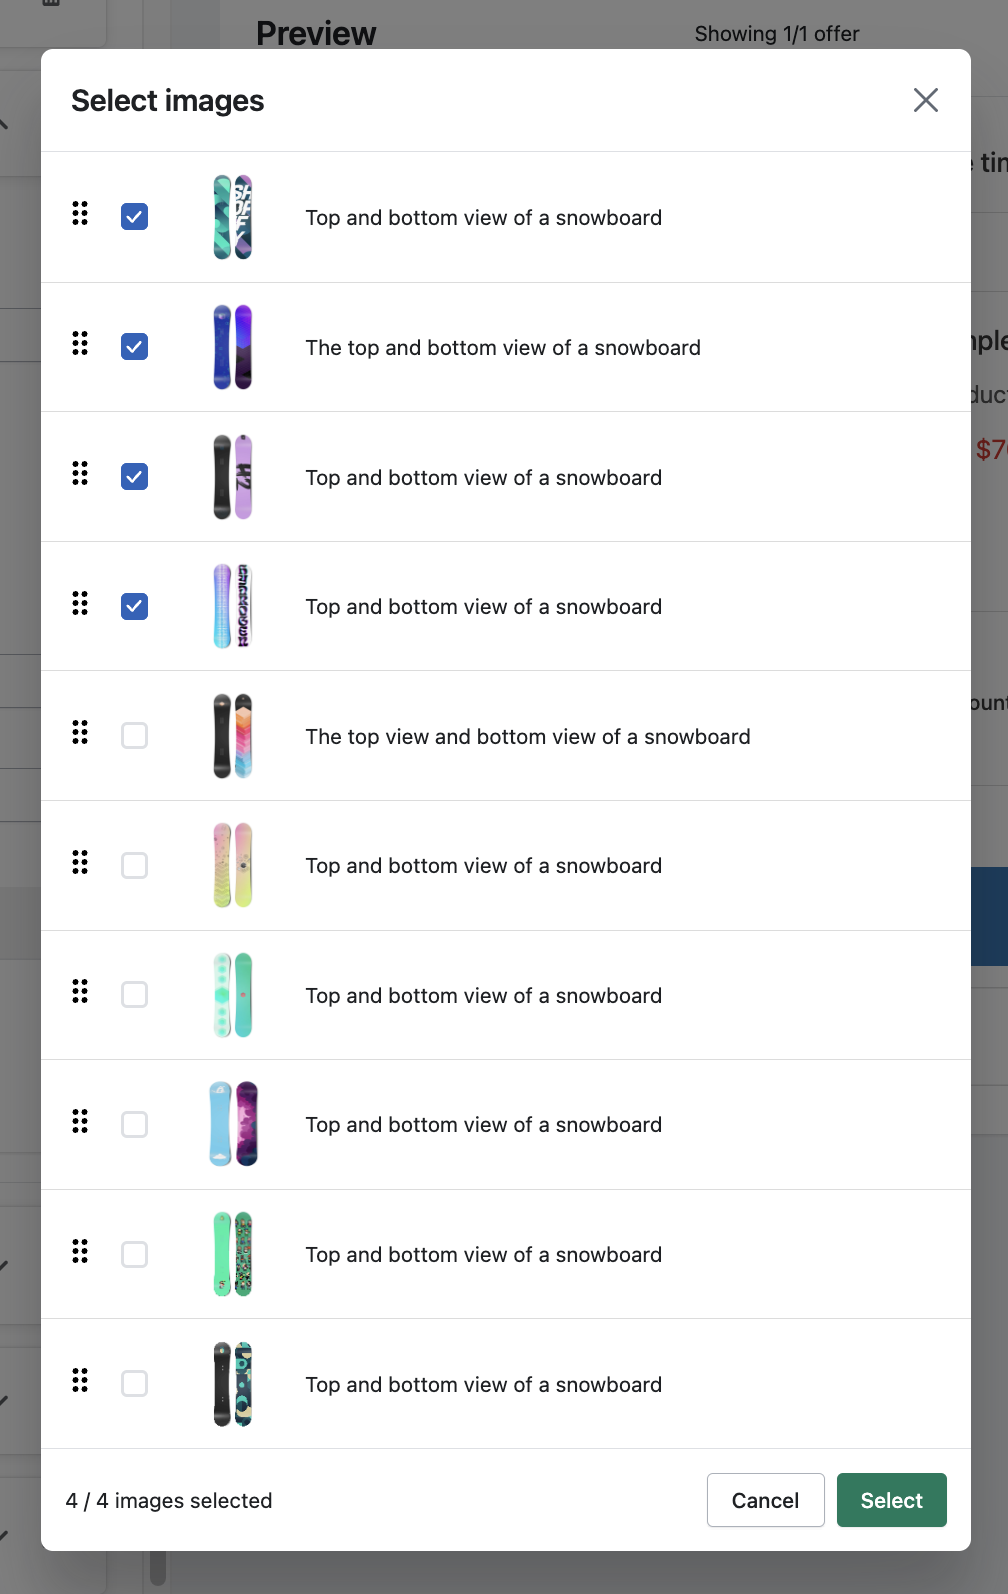
Task: Check the black and orange gradient snowboard checkbox
Action: [x=134, y=736]
